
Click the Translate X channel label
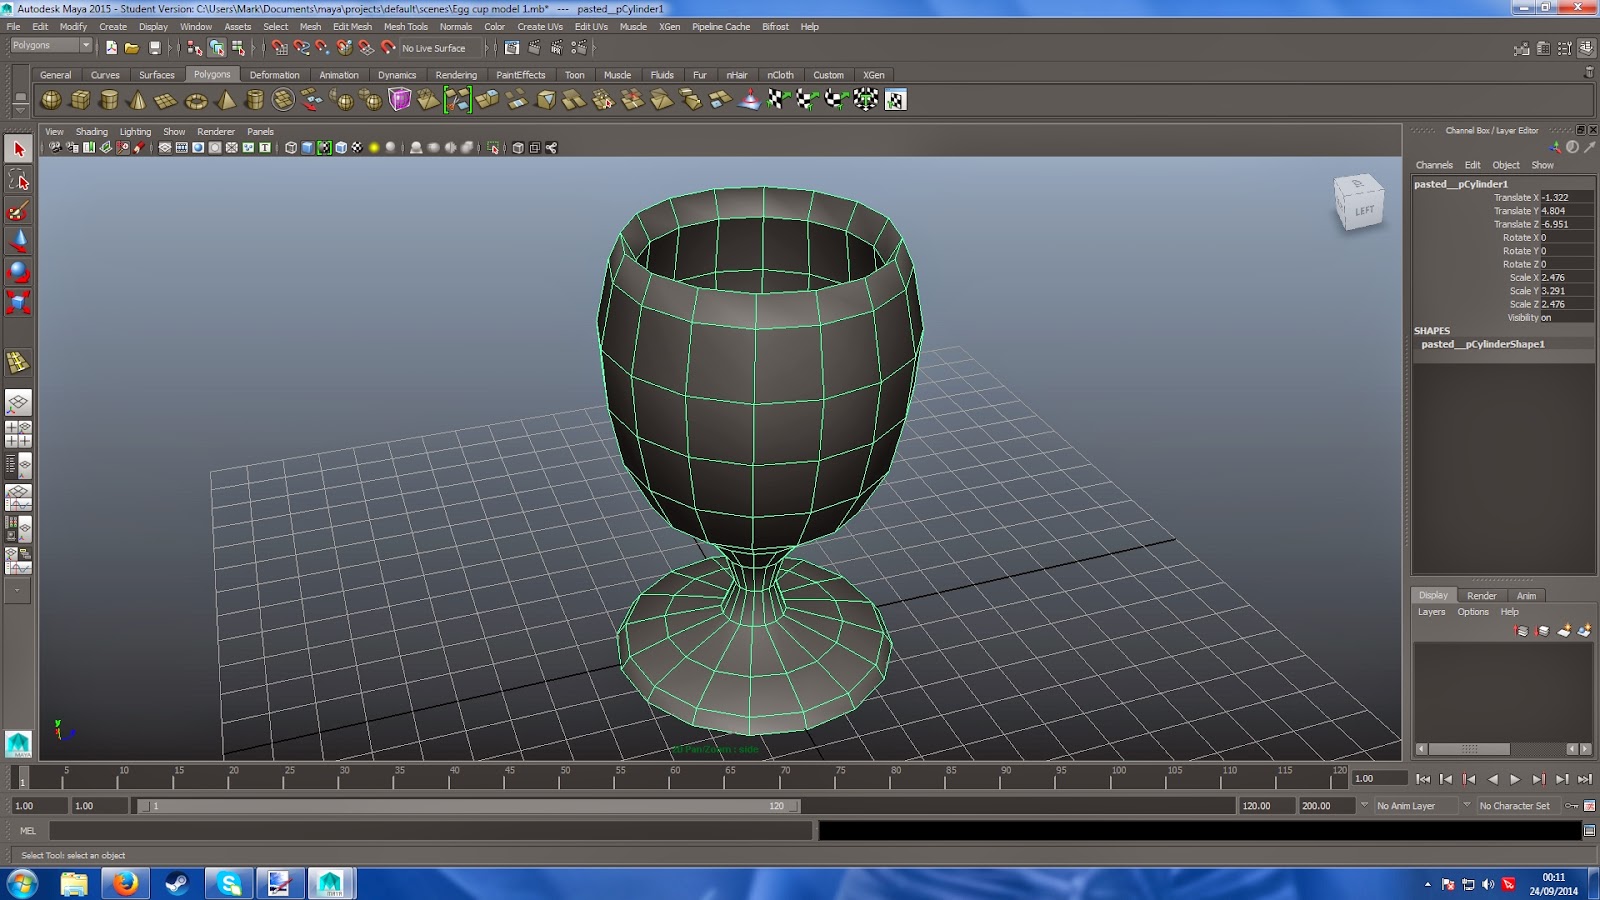coord(1515,198)
